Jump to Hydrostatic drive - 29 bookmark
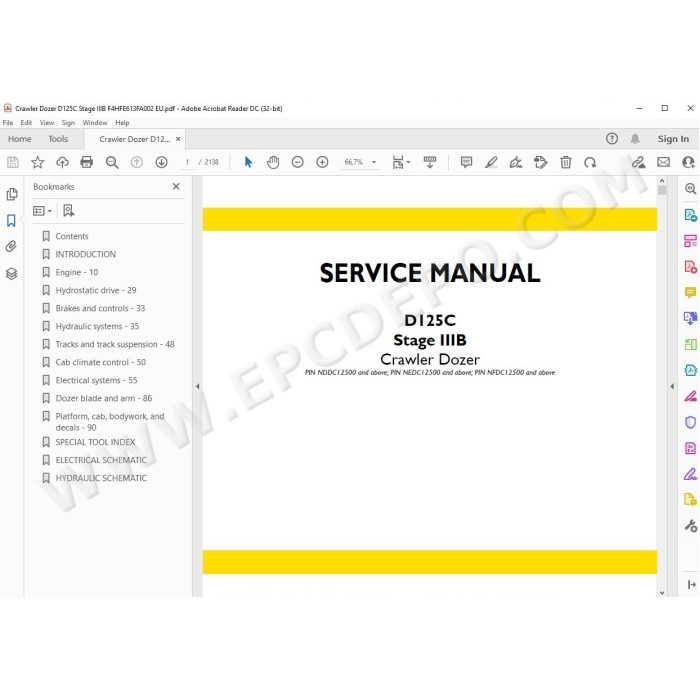The height and width of the screenshot is (700, 700). [x=96, y=290]
